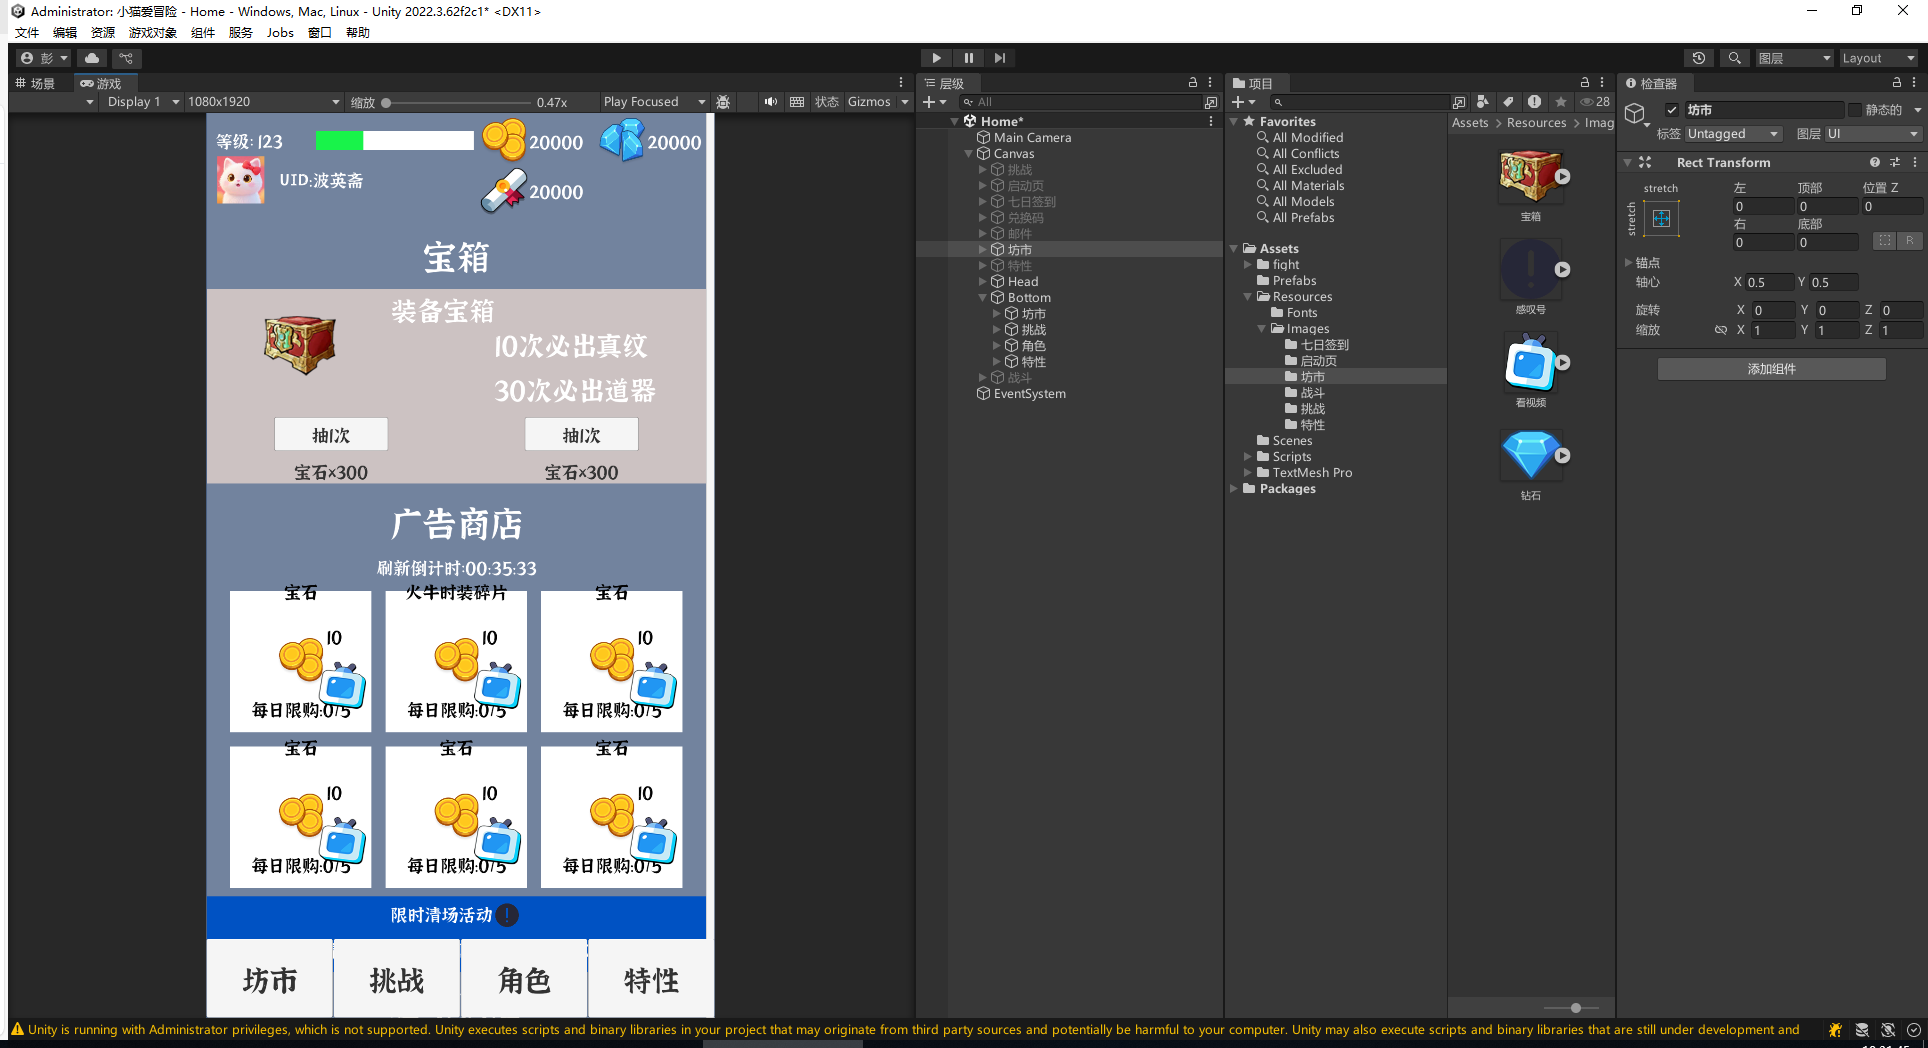Click Search by Label tag icon
1928x1048 pixels.
coord(1509,102)
